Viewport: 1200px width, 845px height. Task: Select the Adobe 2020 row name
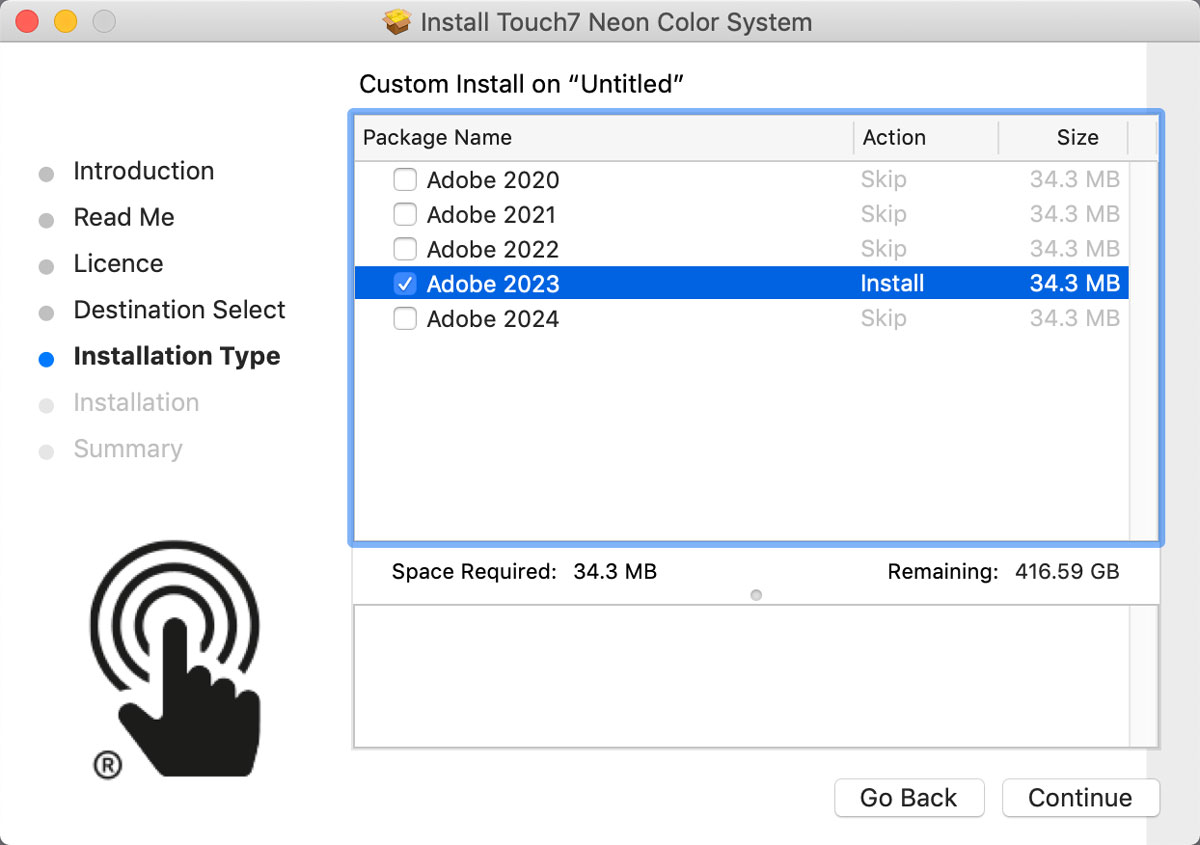point(493,181)
